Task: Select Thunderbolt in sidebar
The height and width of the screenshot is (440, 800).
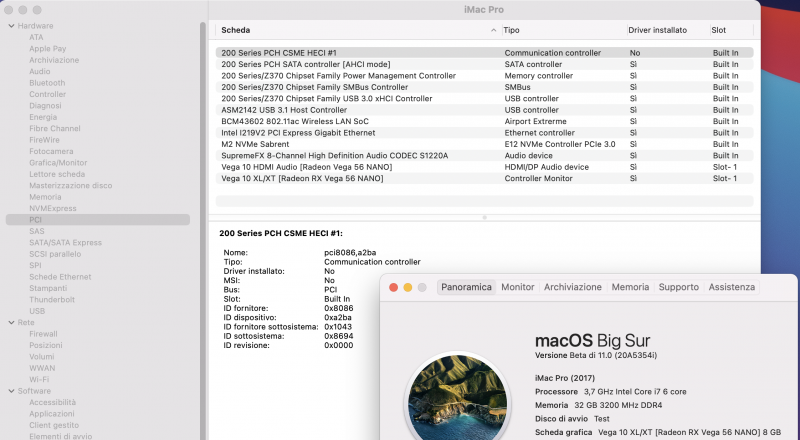Action: pos(52,300)
